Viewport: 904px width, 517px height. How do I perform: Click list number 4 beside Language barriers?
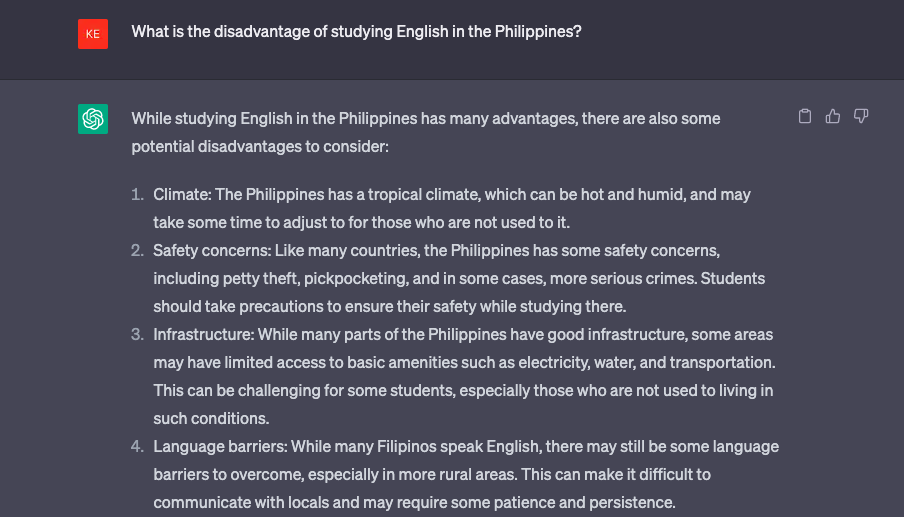pos(137,447)
